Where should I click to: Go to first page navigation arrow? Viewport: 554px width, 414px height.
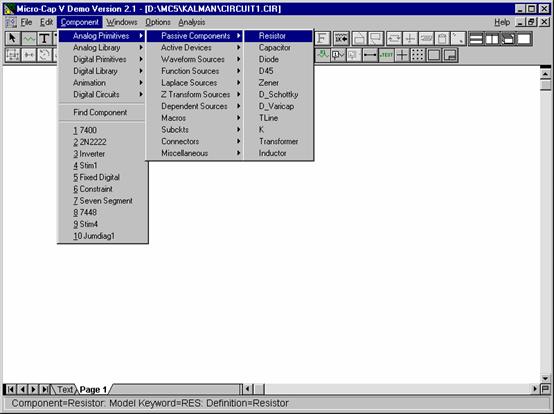pyautogui.click(x=10, y=389)
